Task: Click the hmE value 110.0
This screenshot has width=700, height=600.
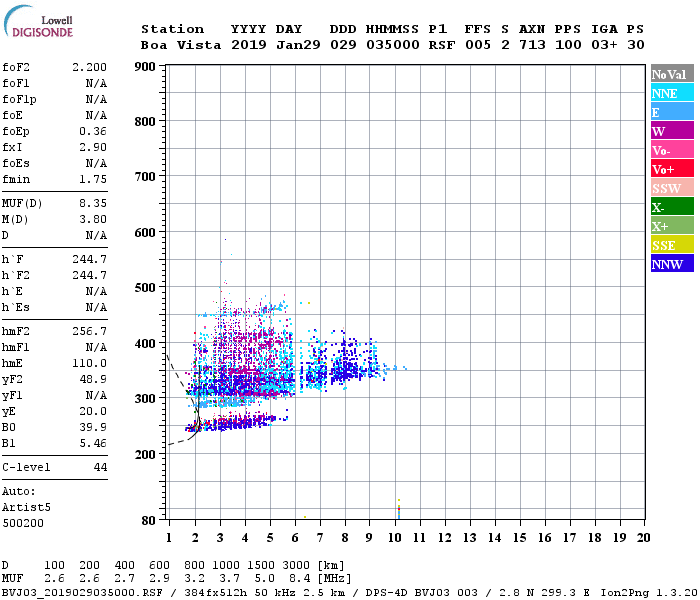Action: point(89,363)
